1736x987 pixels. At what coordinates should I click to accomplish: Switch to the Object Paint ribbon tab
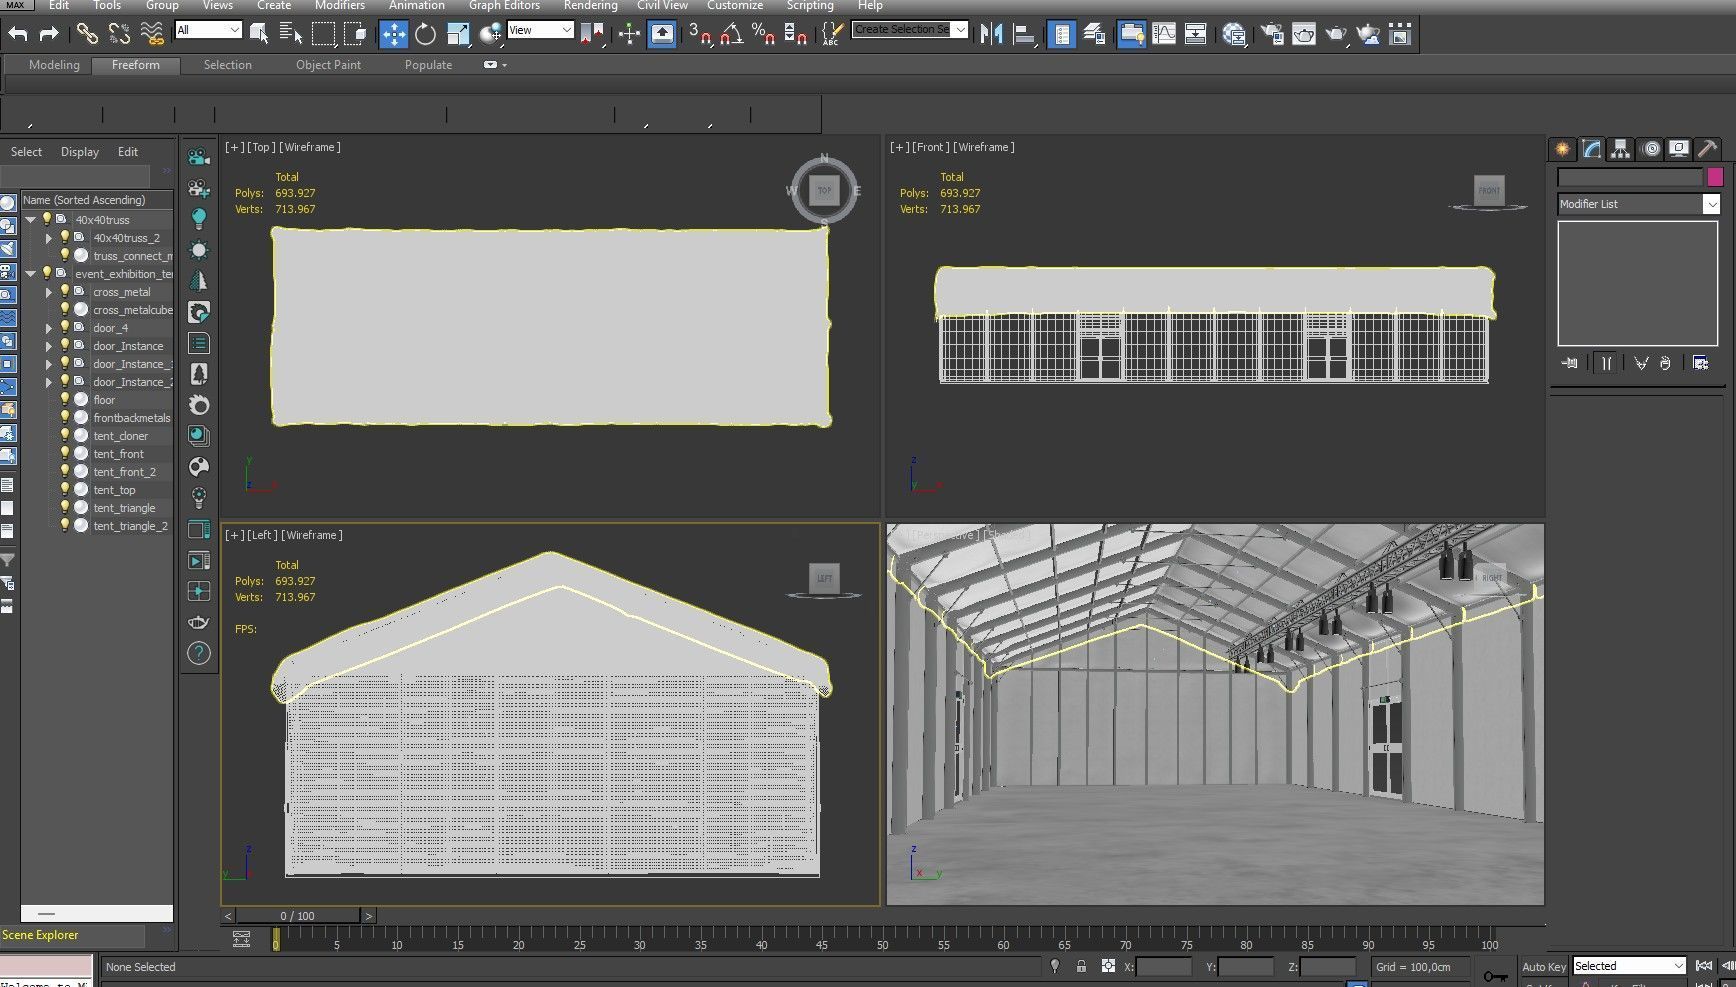328,65
